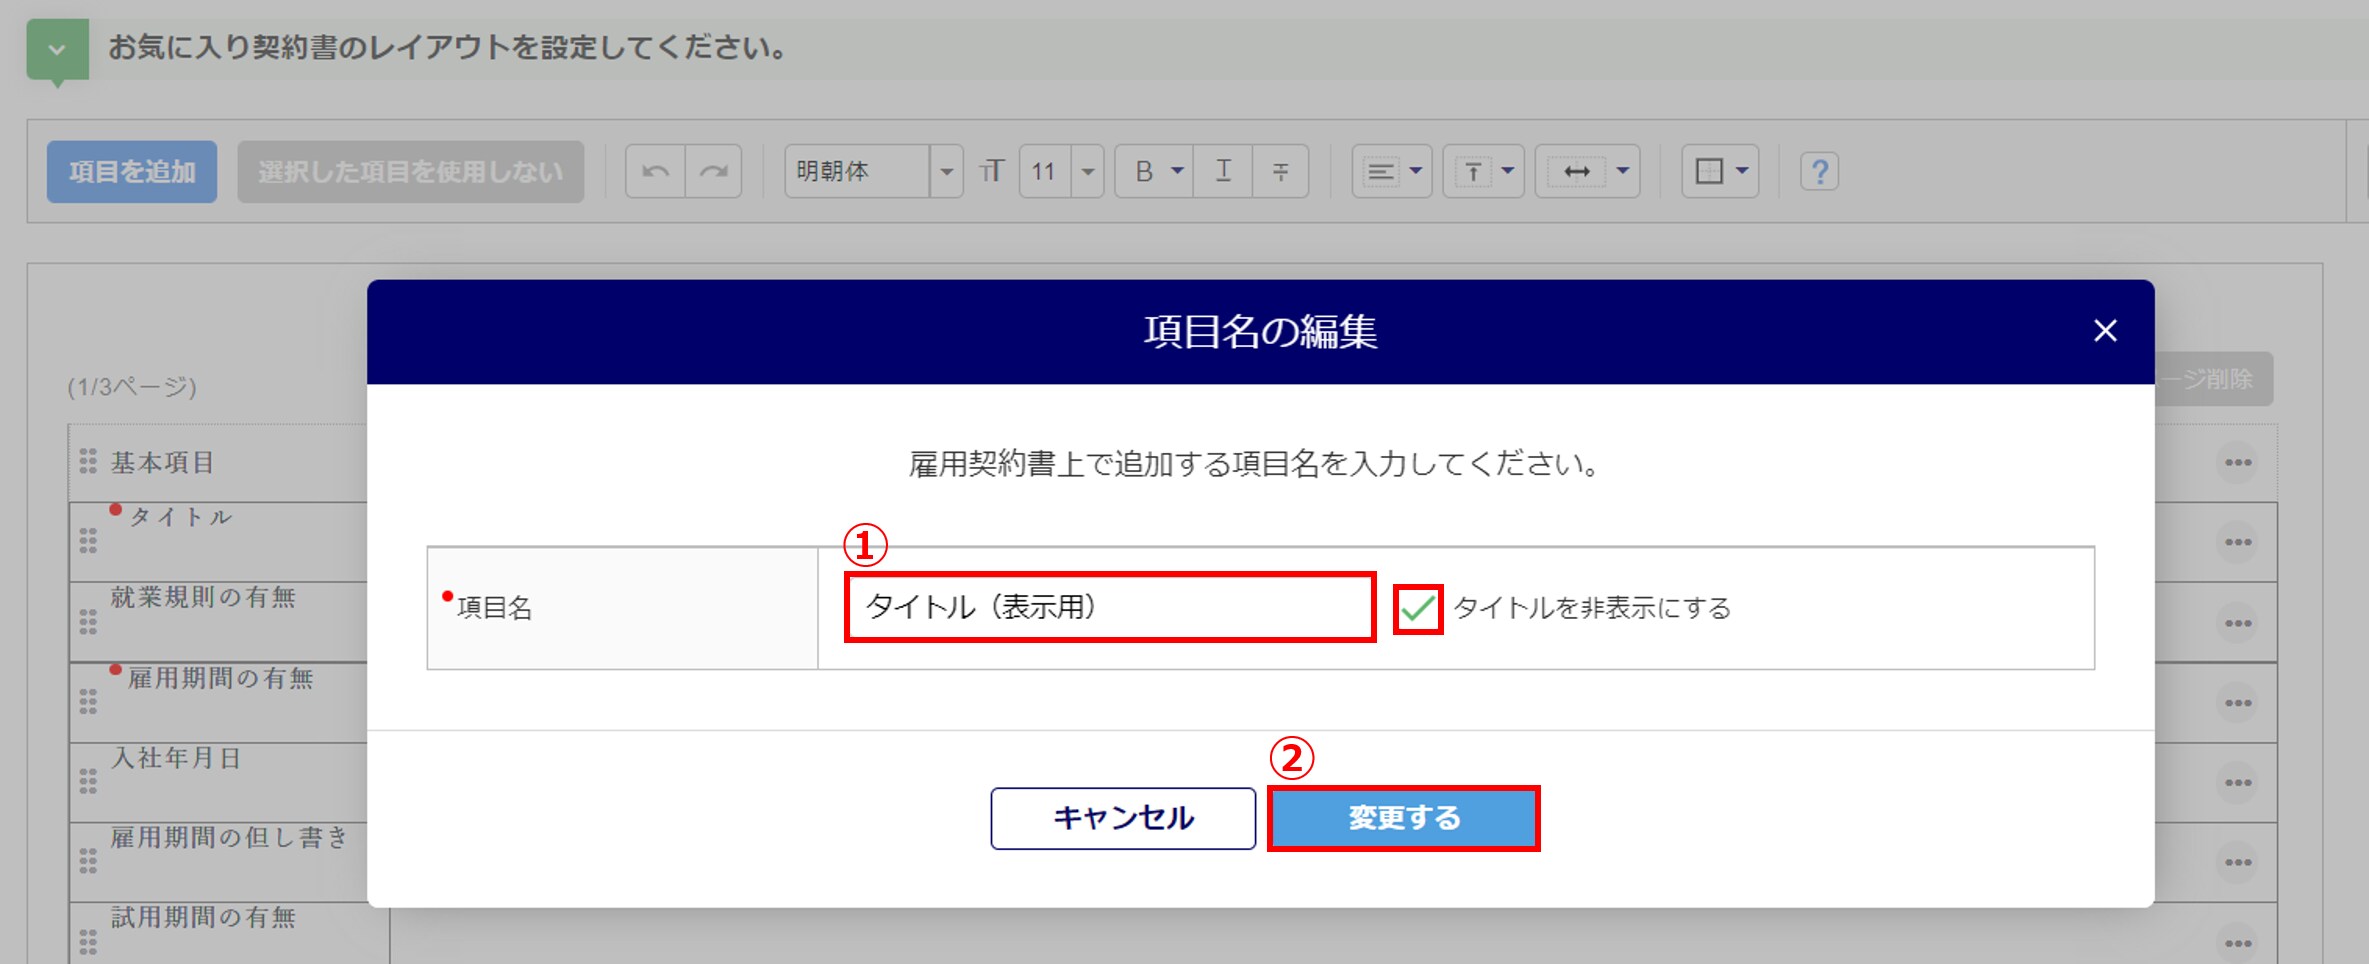Open the font size 11 dropdown

point(1087,172)
